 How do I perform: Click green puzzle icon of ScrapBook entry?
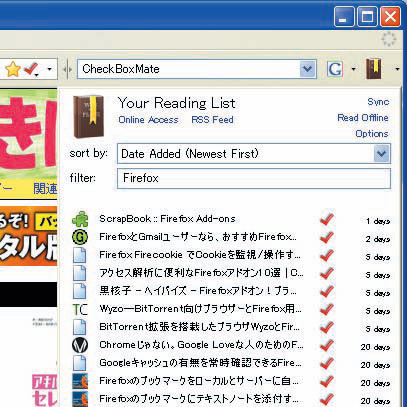tap(80, 219)
